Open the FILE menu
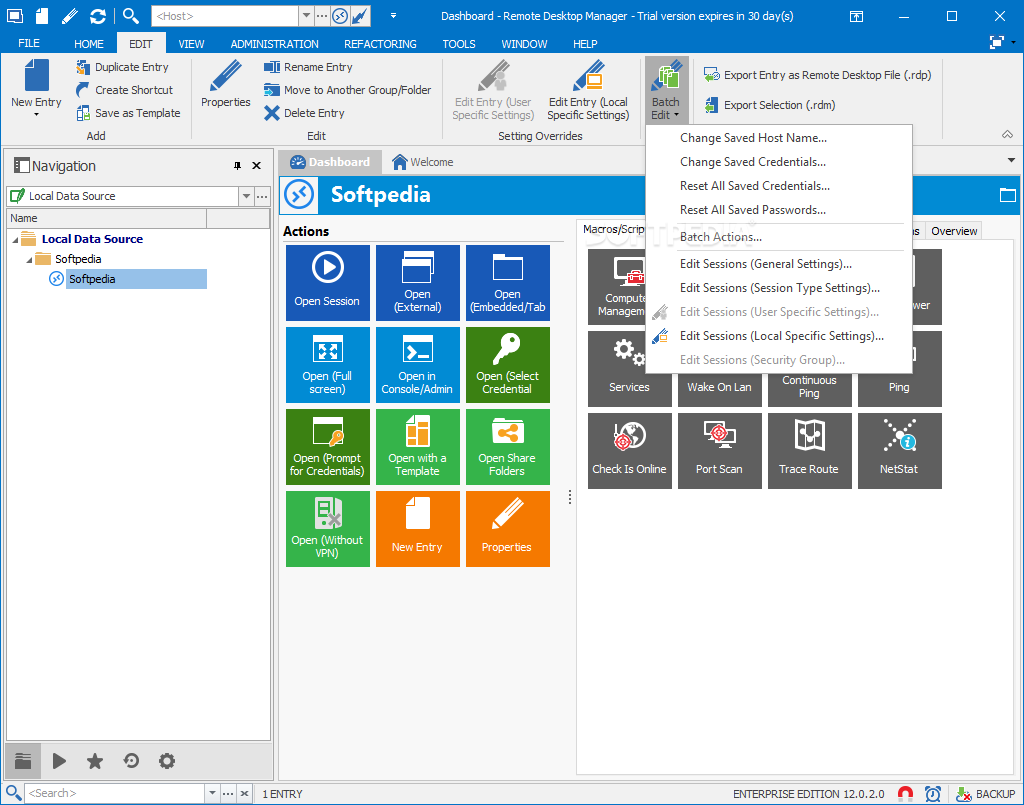 pyautogui.click(x=29, y=43)
